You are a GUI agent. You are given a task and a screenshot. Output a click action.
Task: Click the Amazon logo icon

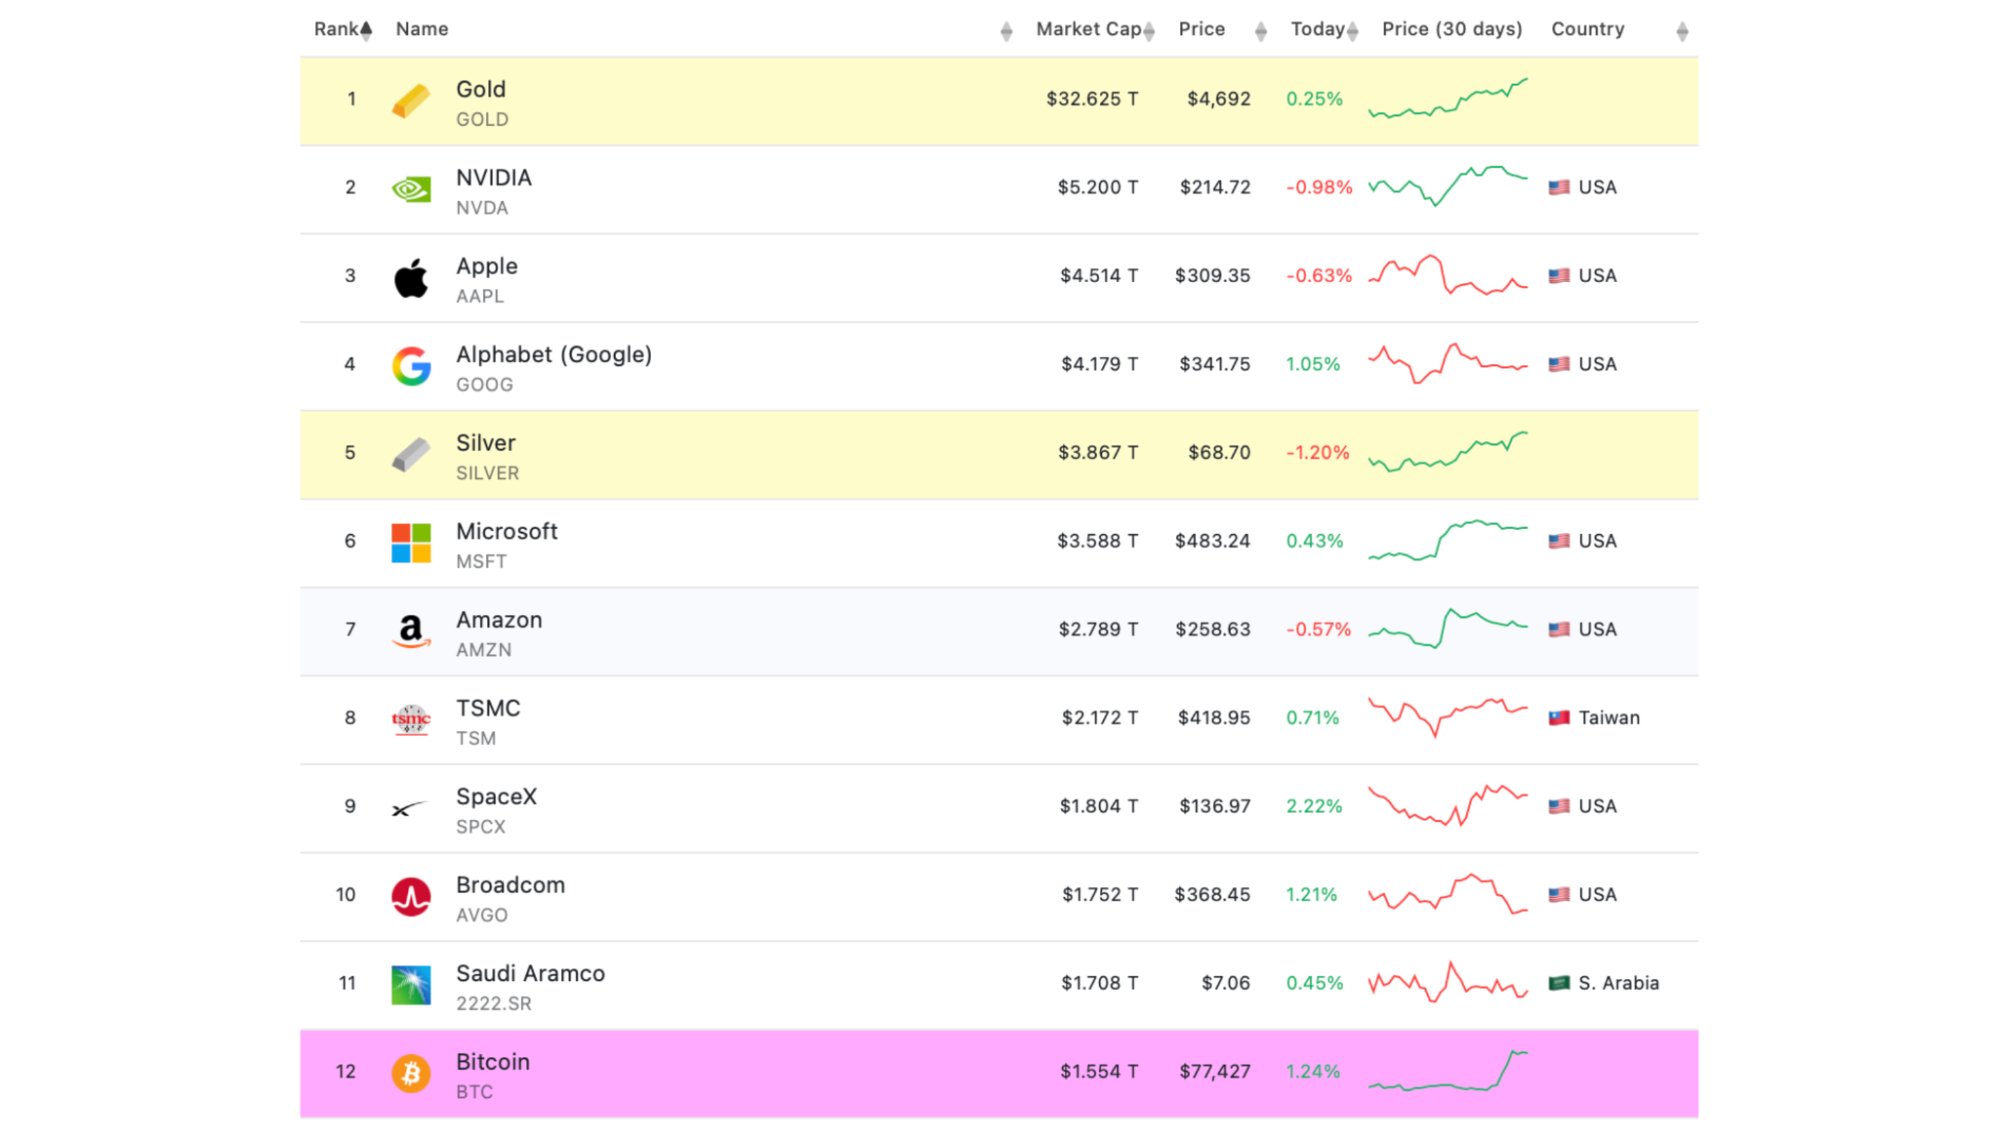(411, 631)
